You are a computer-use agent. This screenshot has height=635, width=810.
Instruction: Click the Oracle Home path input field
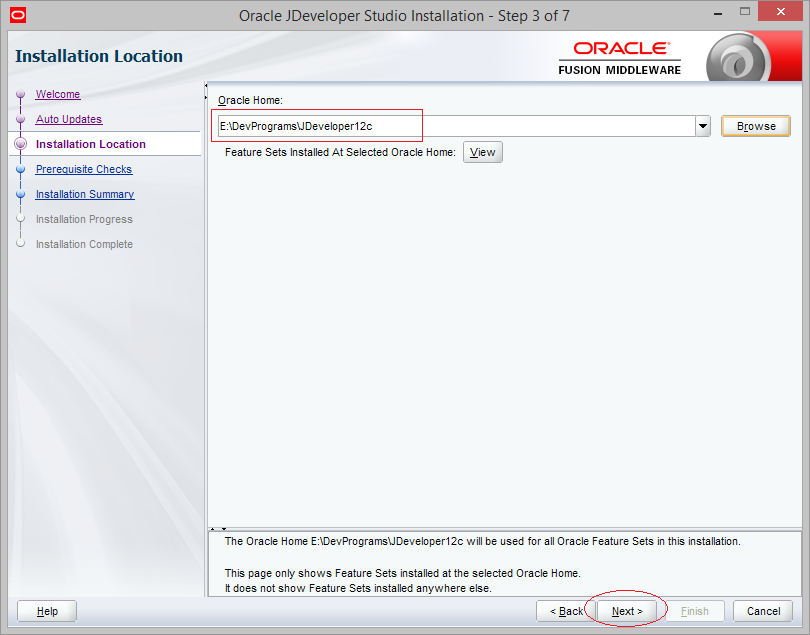coord(457,126)
